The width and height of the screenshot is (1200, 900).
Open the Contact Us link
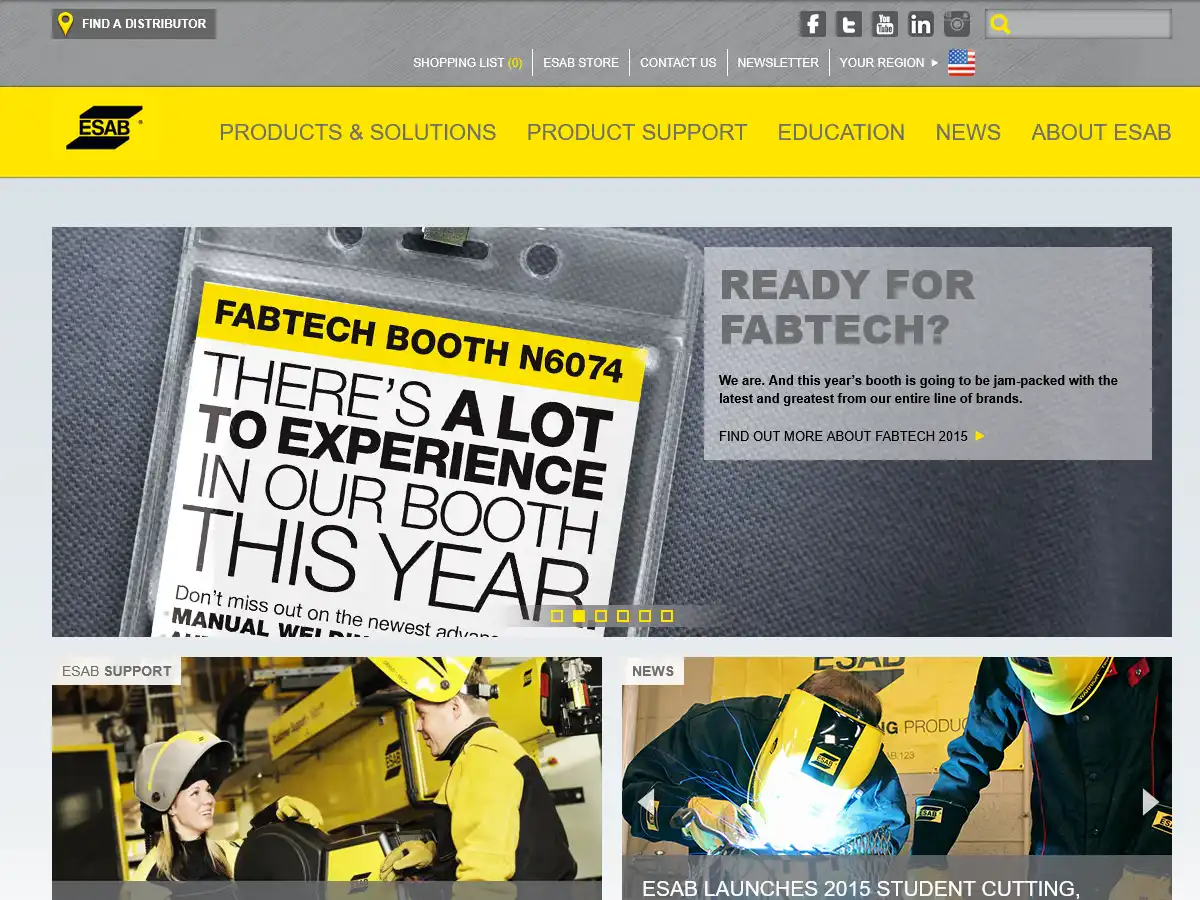point(678,62)
